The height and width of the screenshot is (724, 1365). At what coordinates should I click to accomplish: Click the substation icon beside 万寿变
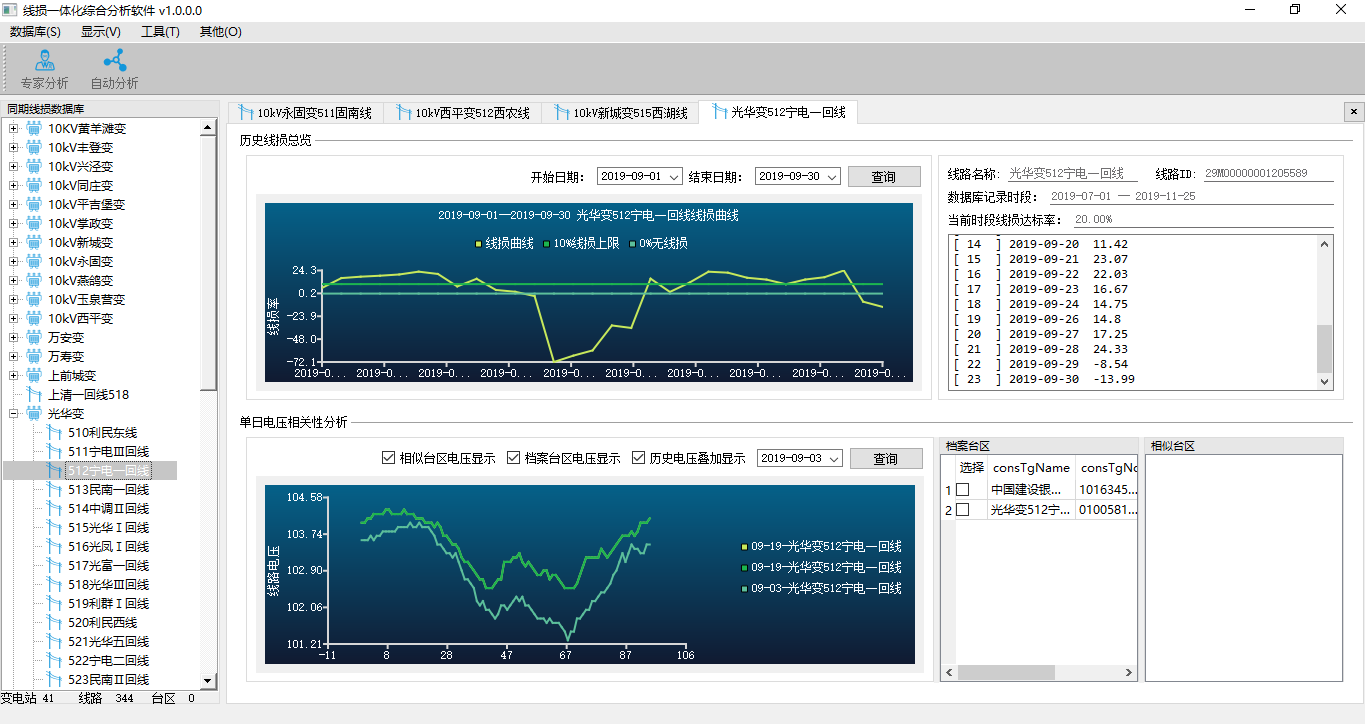point(34,356)
